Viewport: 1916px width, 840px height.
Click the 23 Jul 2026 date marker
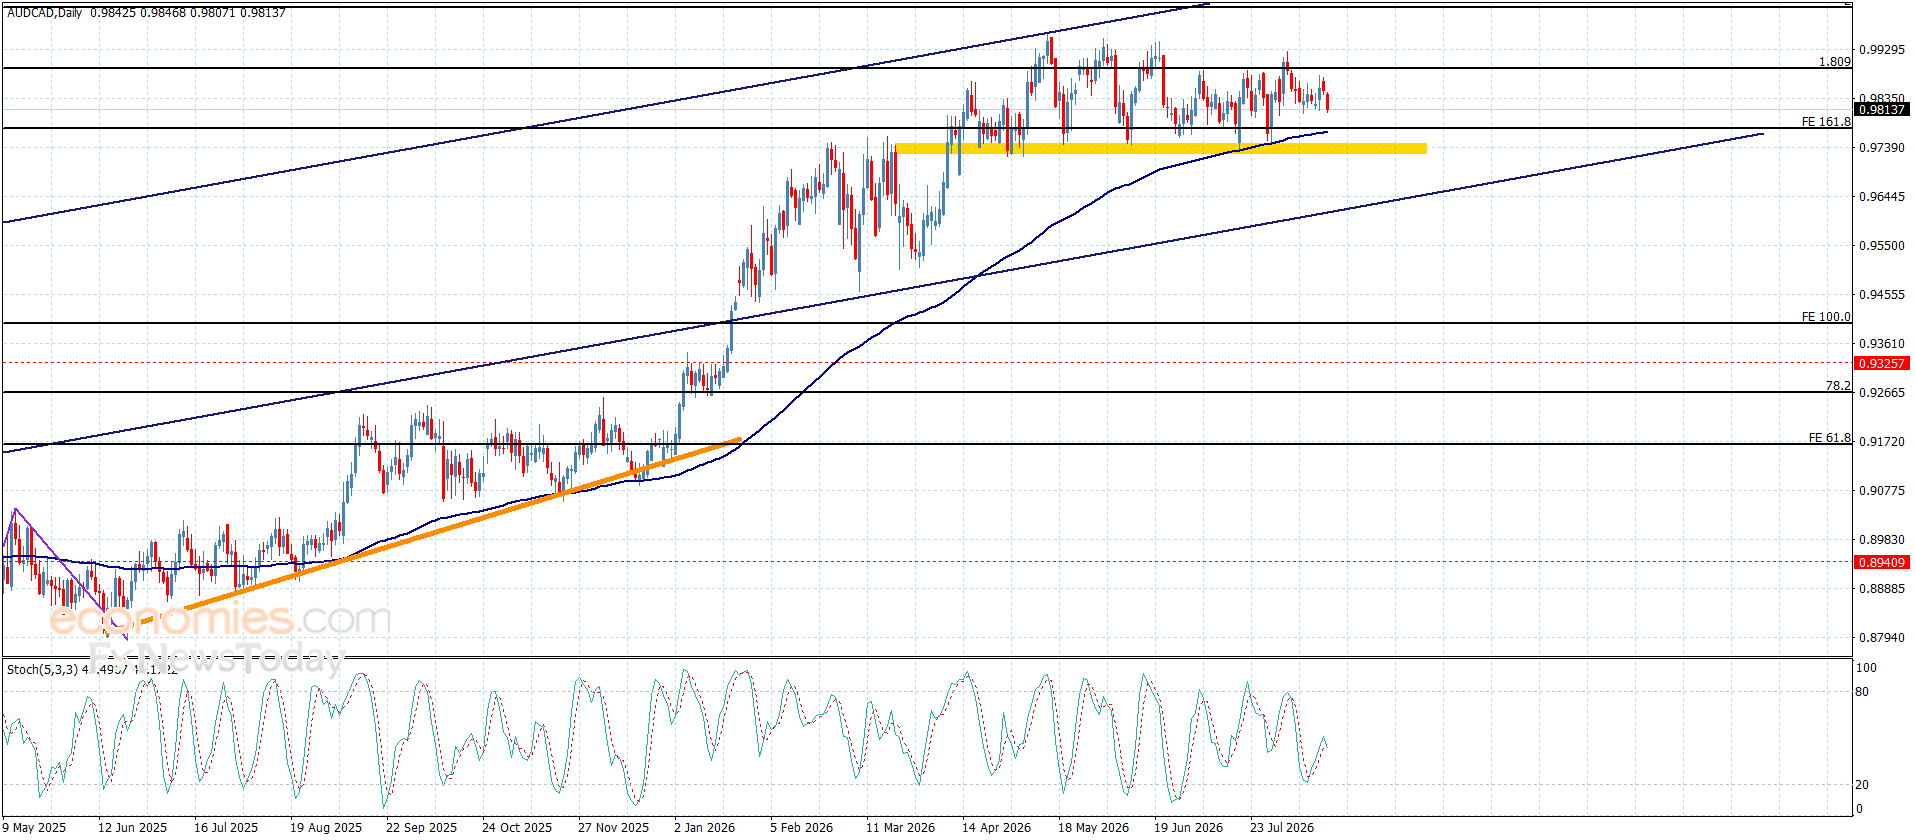coord(1282,827)
